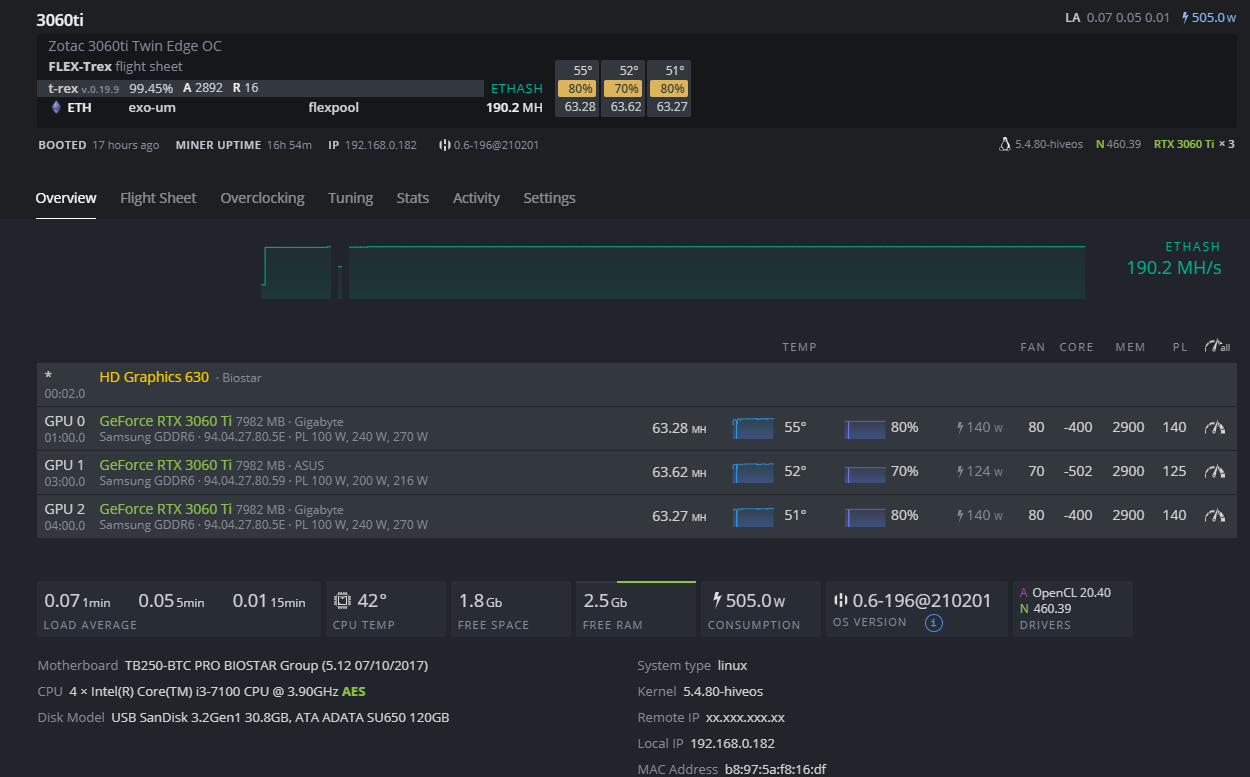Click the CPU chip icon in CPU Temp tile
The height and width of the screenshot is (777, 1250).
tap(342, 600)
